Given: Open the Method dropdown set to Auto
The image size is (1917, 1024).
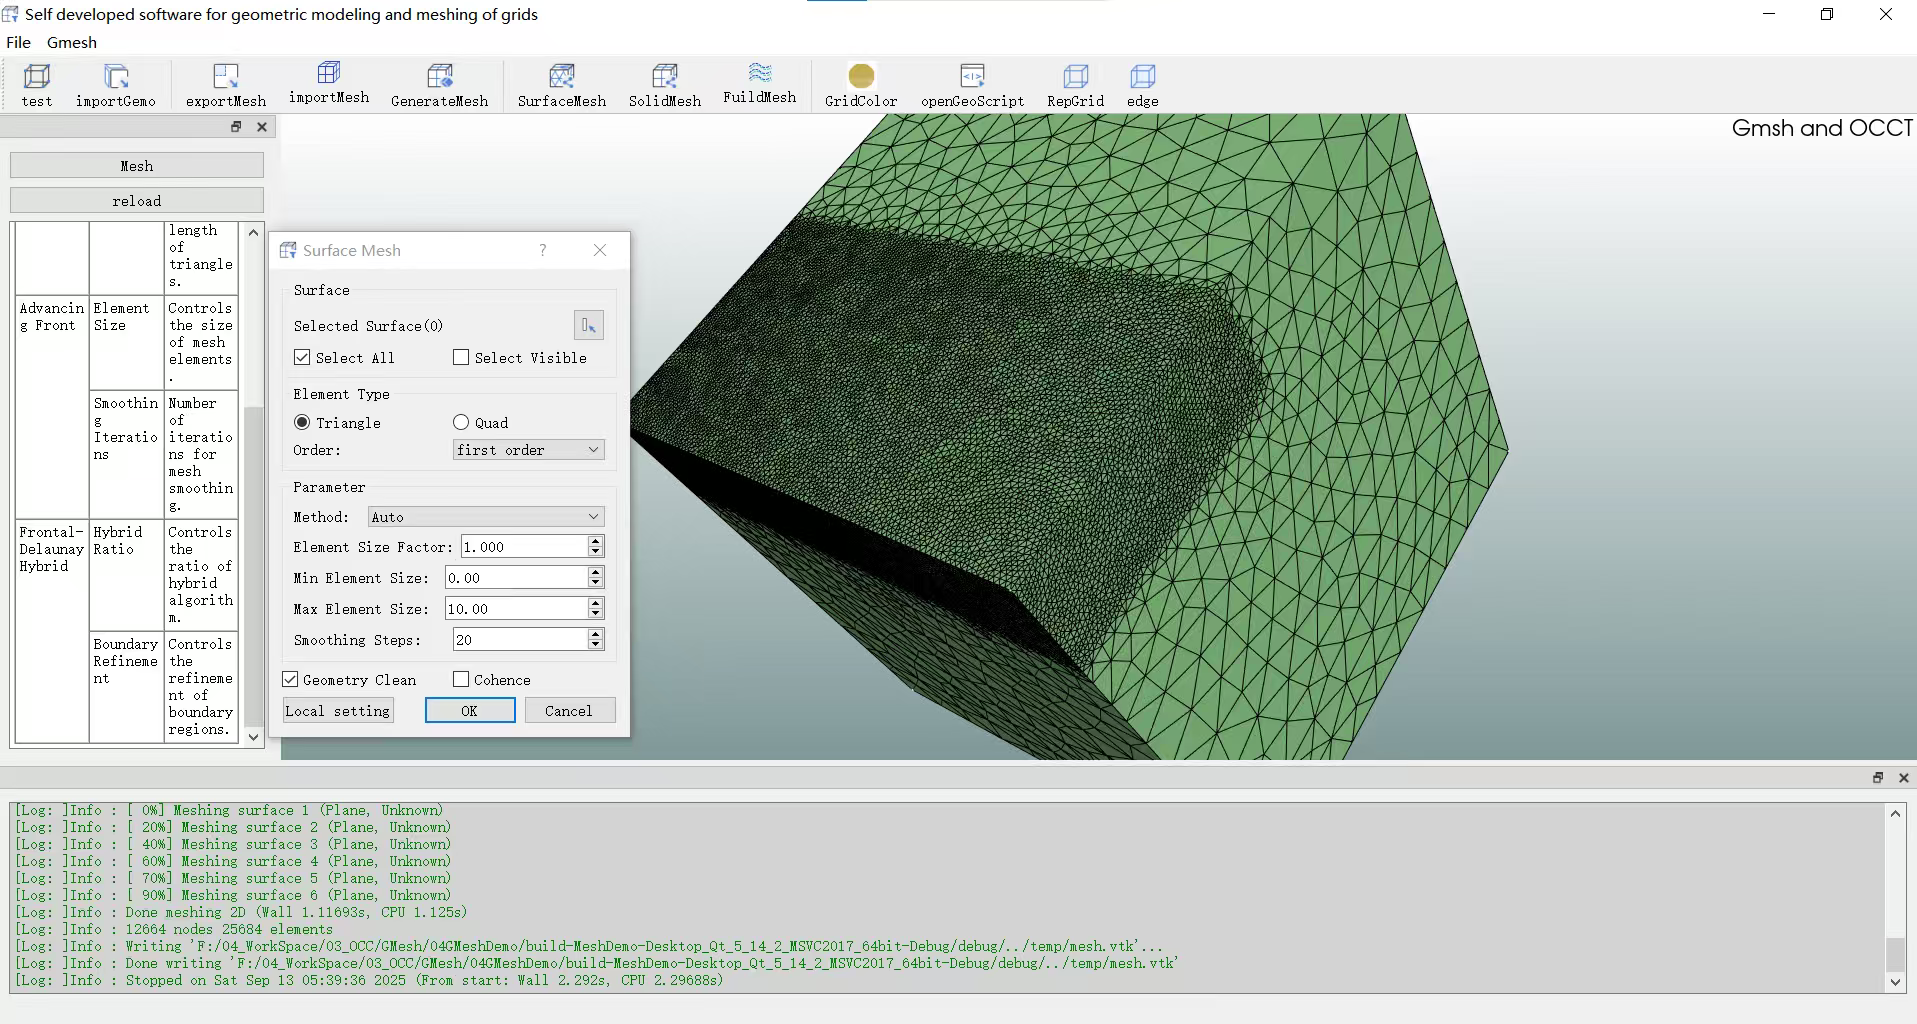Looking at the screenshot, I should 486,517.
